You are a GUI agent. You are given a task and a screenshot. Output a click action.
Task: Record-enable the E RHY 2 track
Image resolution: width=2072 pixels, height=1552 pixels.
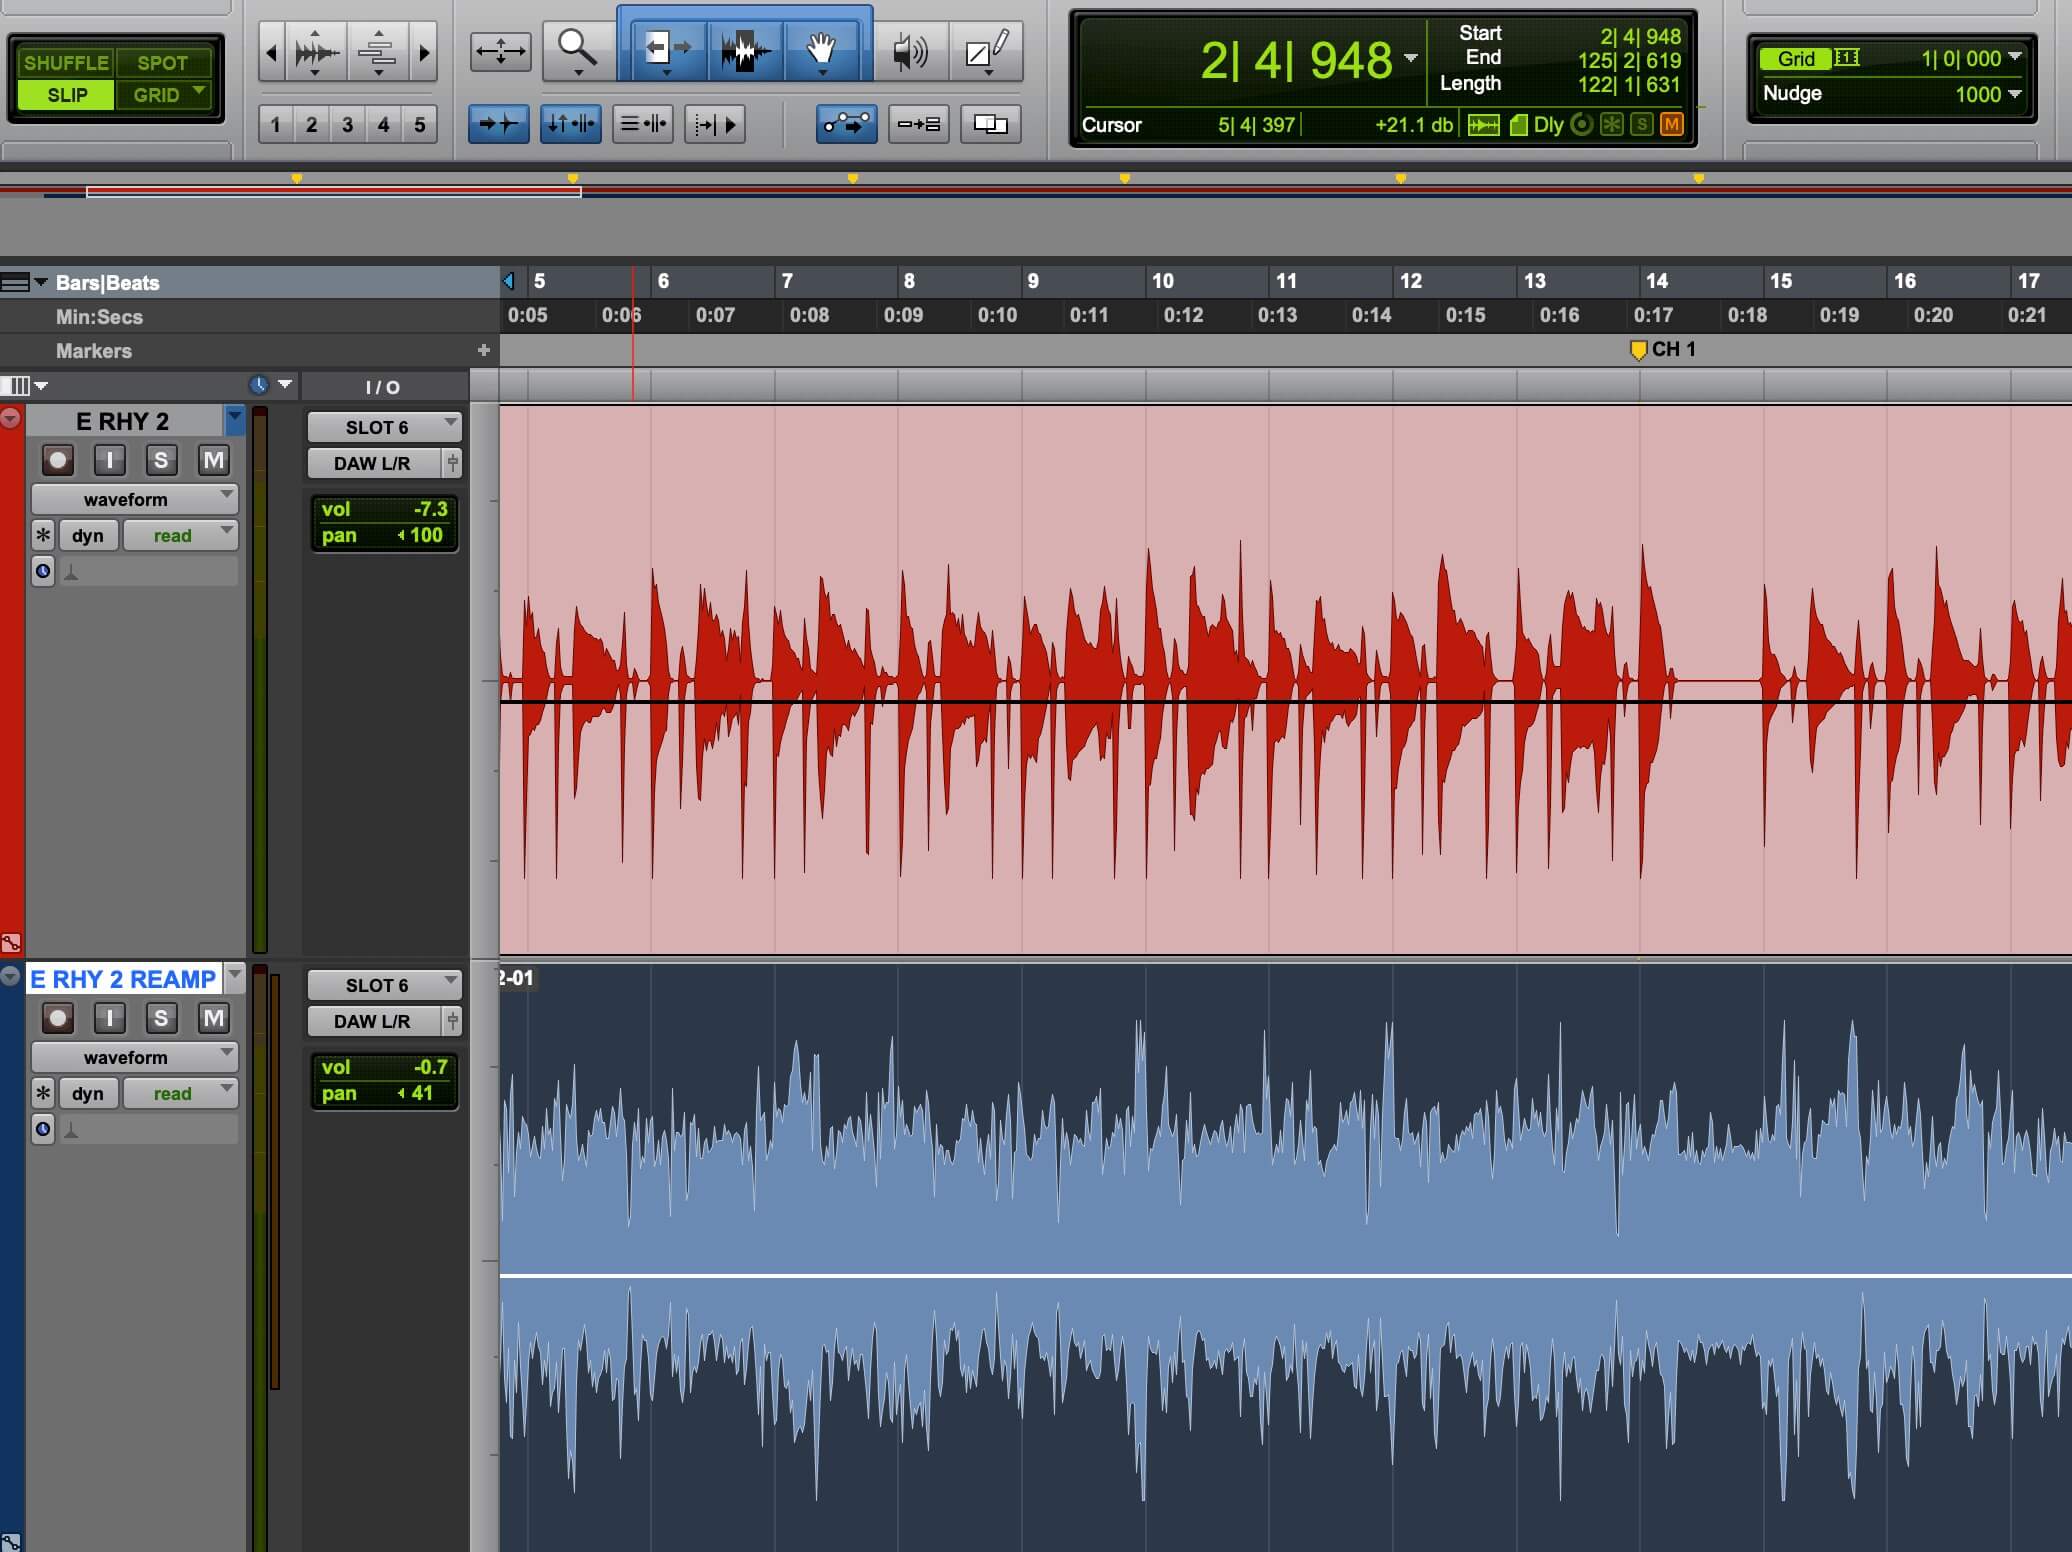[58, 460]
